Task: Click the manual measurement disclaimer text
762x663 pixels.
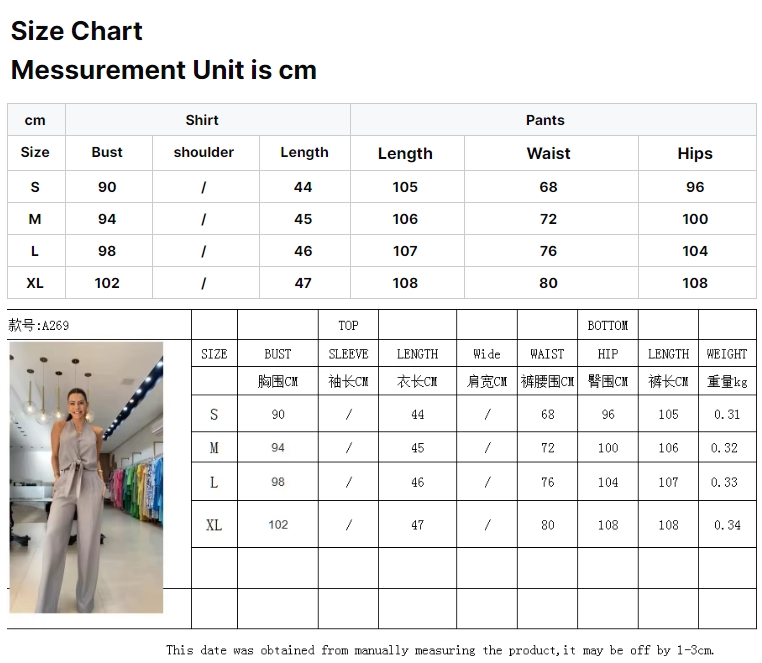Action: click(x=440, y=650)
